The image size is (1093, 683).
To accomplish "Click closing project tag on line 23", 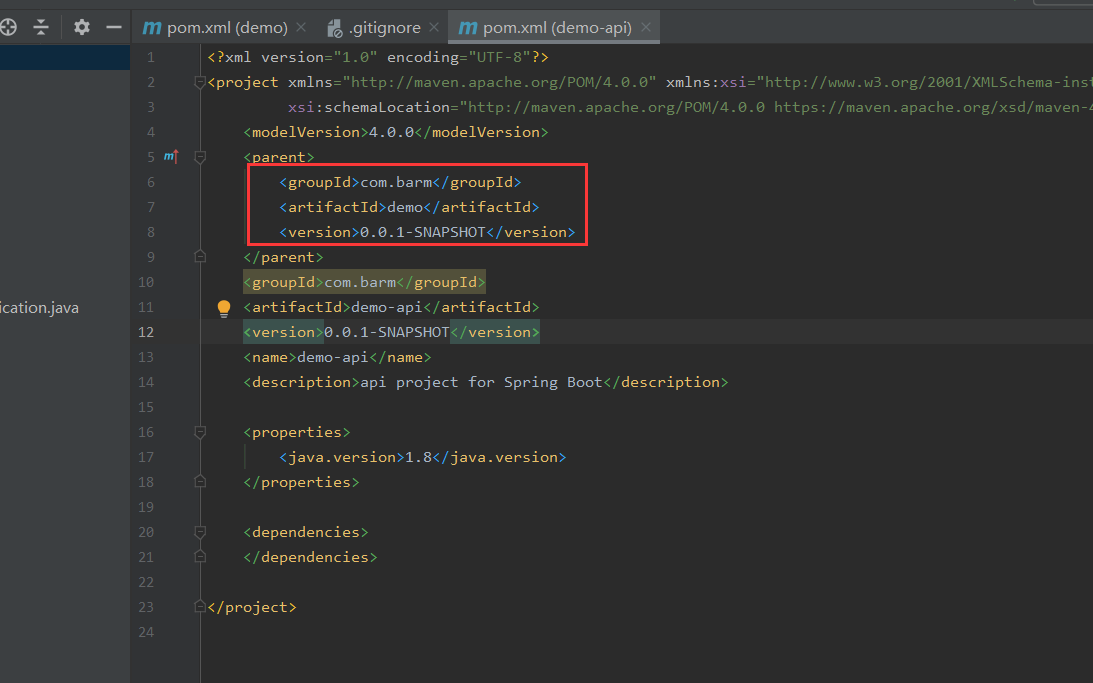I will [252, 608].
